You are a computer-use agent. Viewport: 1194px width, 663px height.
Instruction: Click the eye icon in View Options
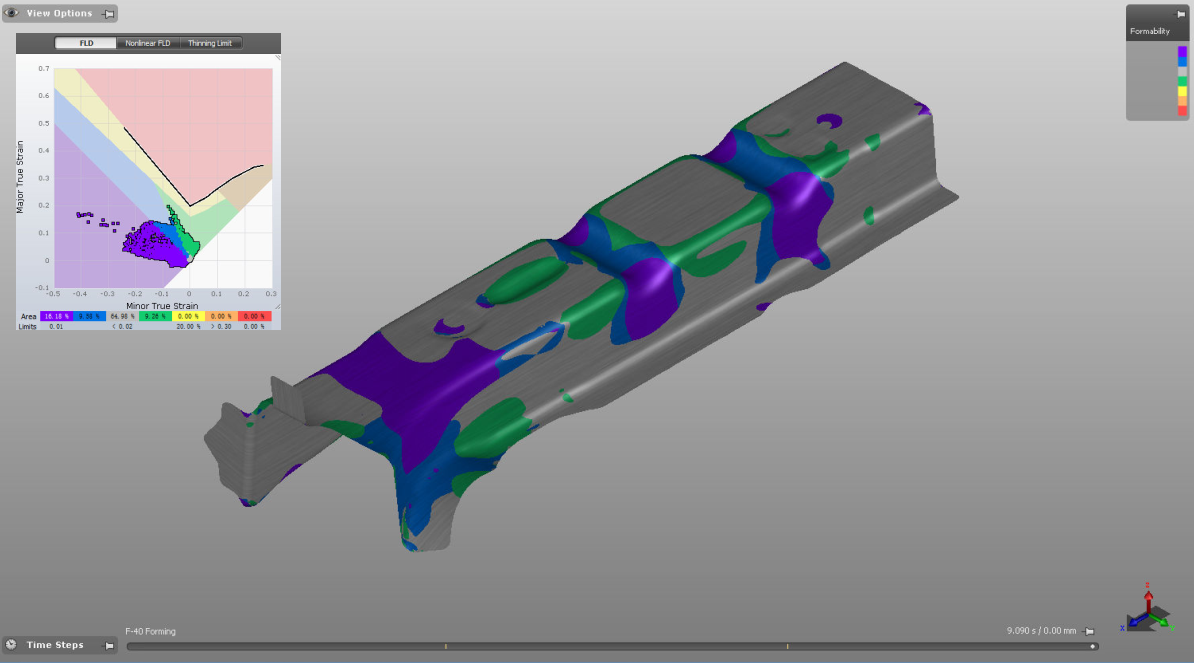pyautogui.click(x=12, y=14)
